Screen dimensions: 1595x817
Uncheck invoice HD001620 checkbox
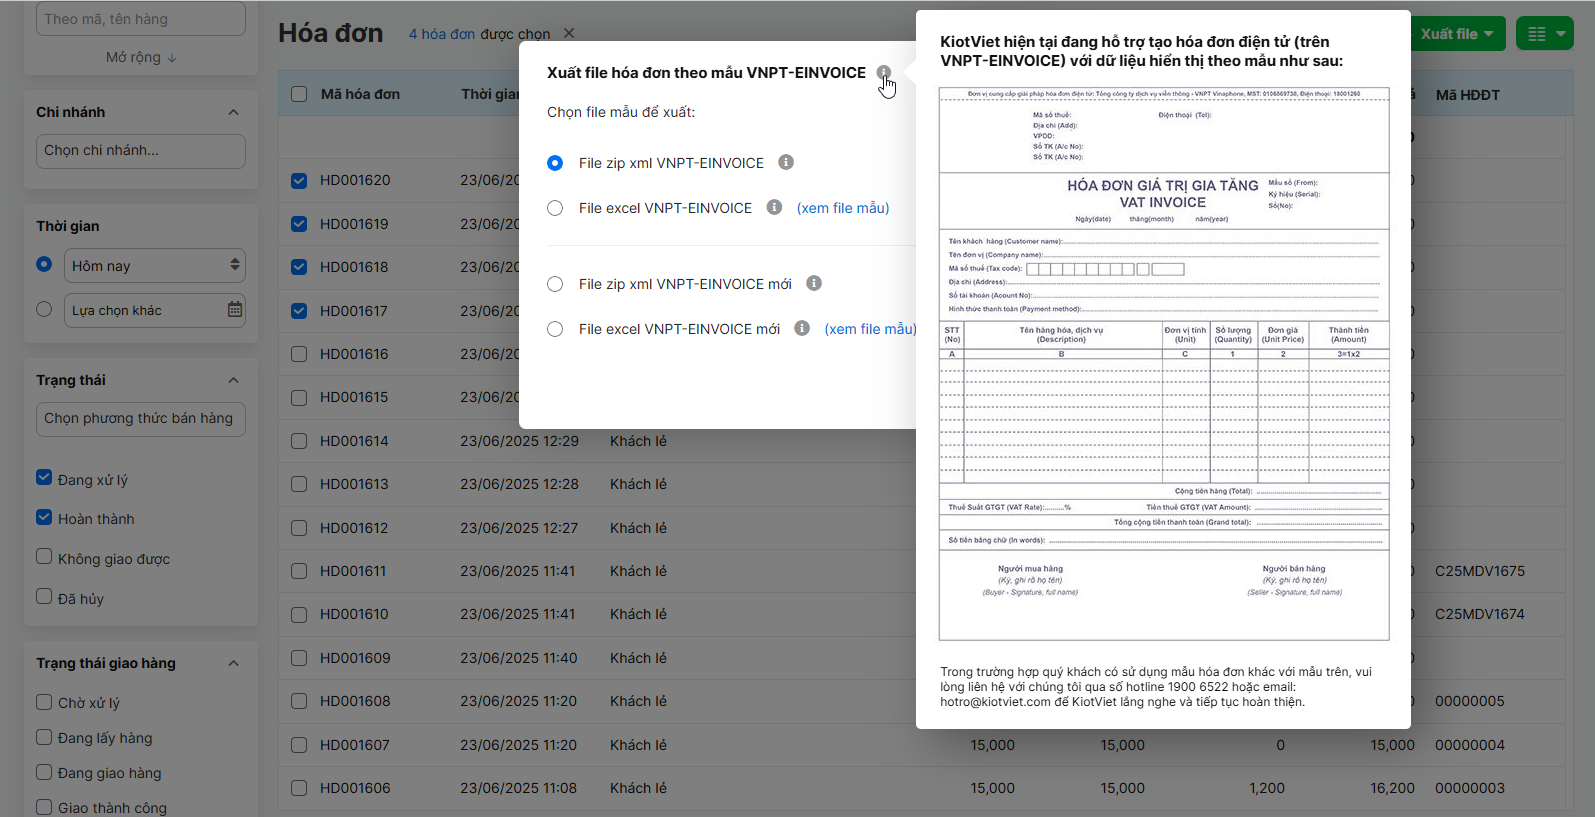coord(299,181)
